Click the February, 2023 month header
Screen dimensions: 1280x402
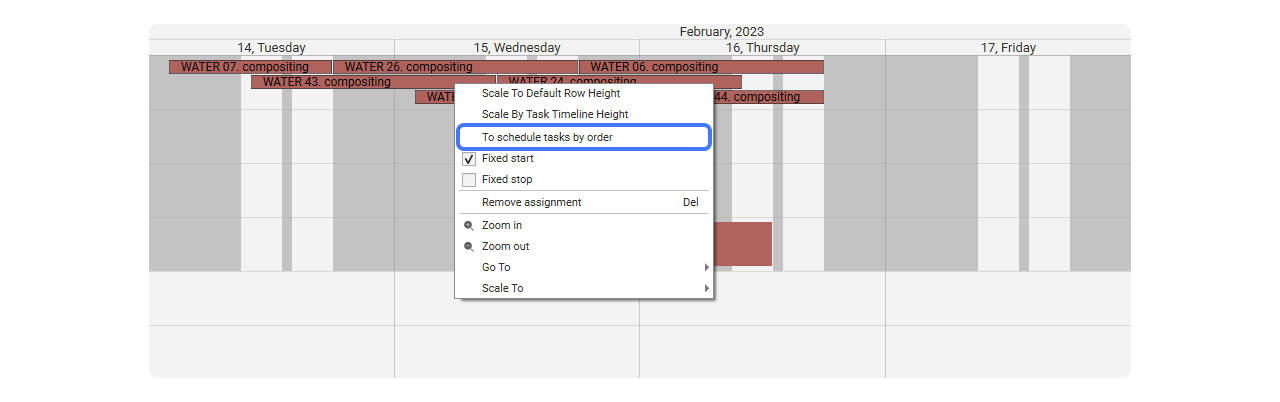(x=722, y=32)
